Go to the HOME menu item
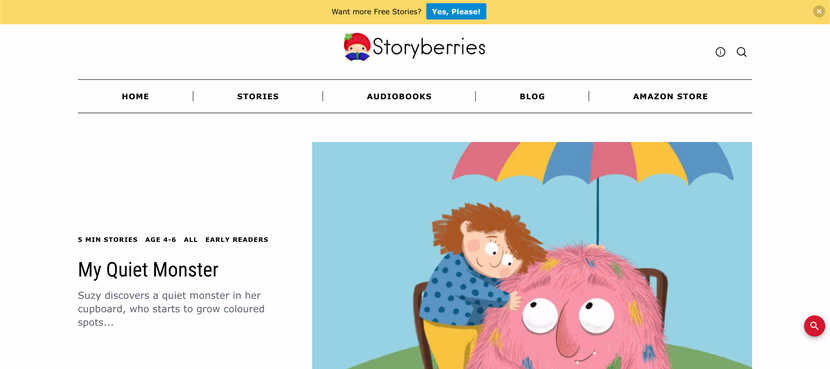Image resolution: width=830 pixels, height=369 pixels. (x=136, y=96)
